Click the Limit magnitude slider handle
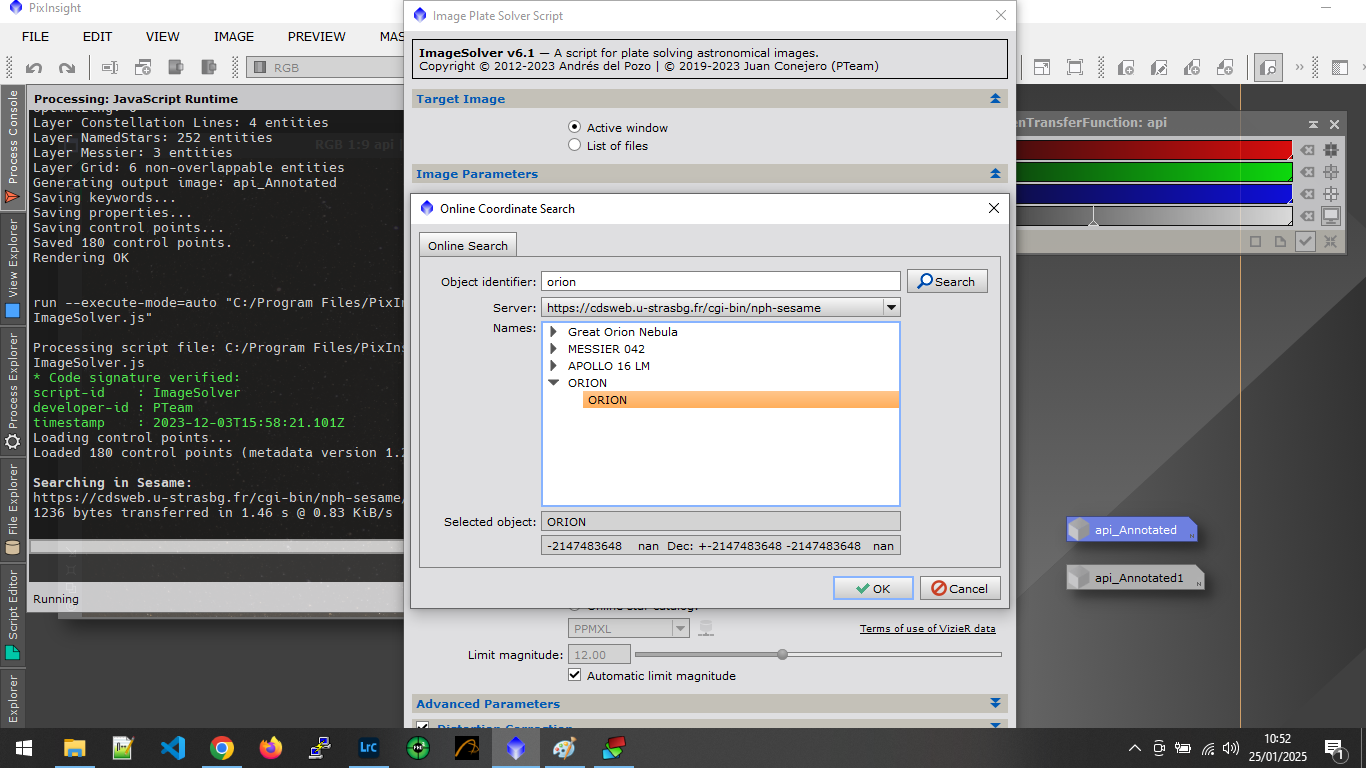This screenshot has height=768, width=1366. point(782,654)
